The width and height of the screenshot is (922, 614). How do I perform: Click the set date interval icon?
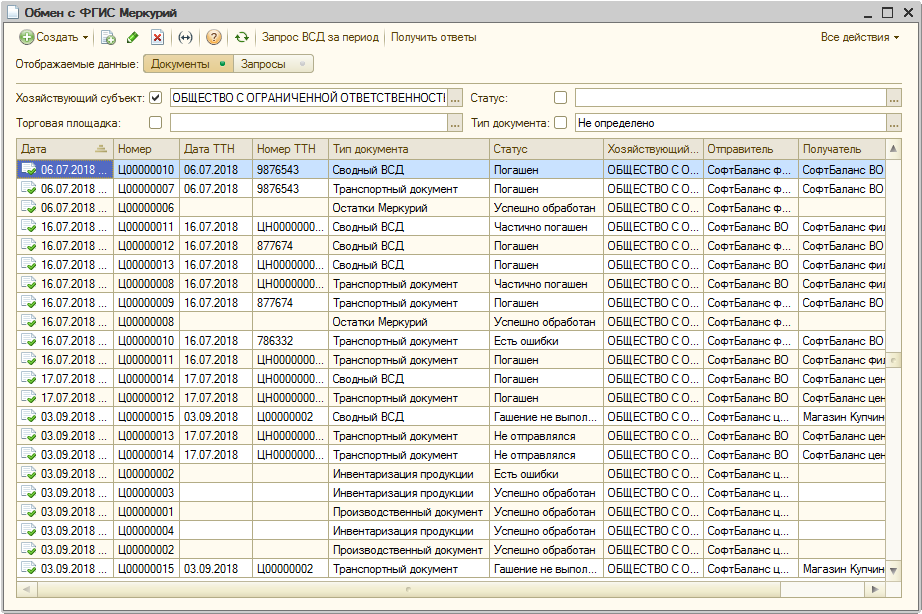(x=185, y=37)
